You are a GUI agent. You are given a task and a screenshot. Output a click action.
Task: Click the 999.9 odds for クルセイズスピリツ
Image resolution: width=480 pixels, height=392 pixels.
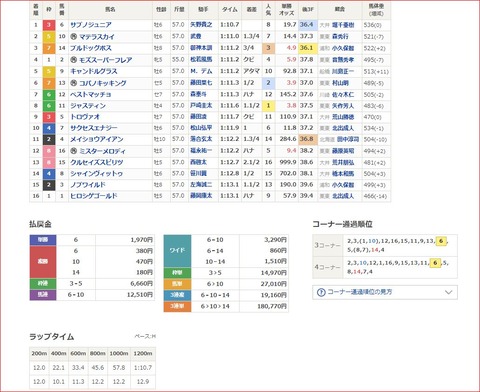288,162
